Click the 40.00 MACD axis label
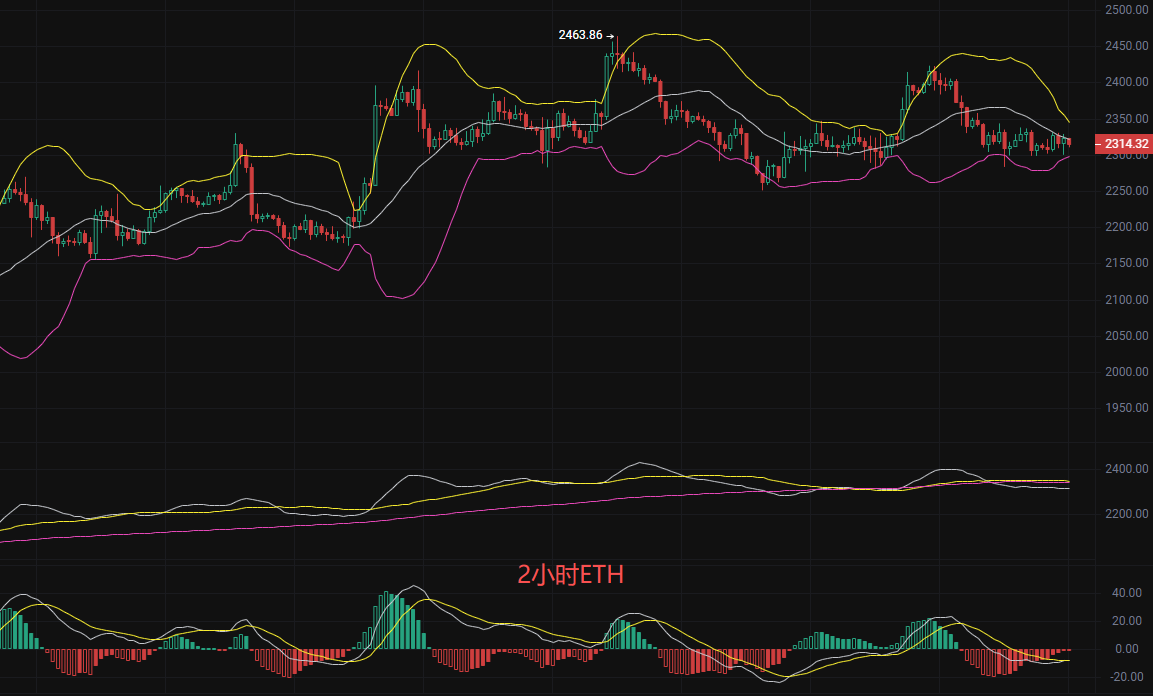 (1126, 593)
